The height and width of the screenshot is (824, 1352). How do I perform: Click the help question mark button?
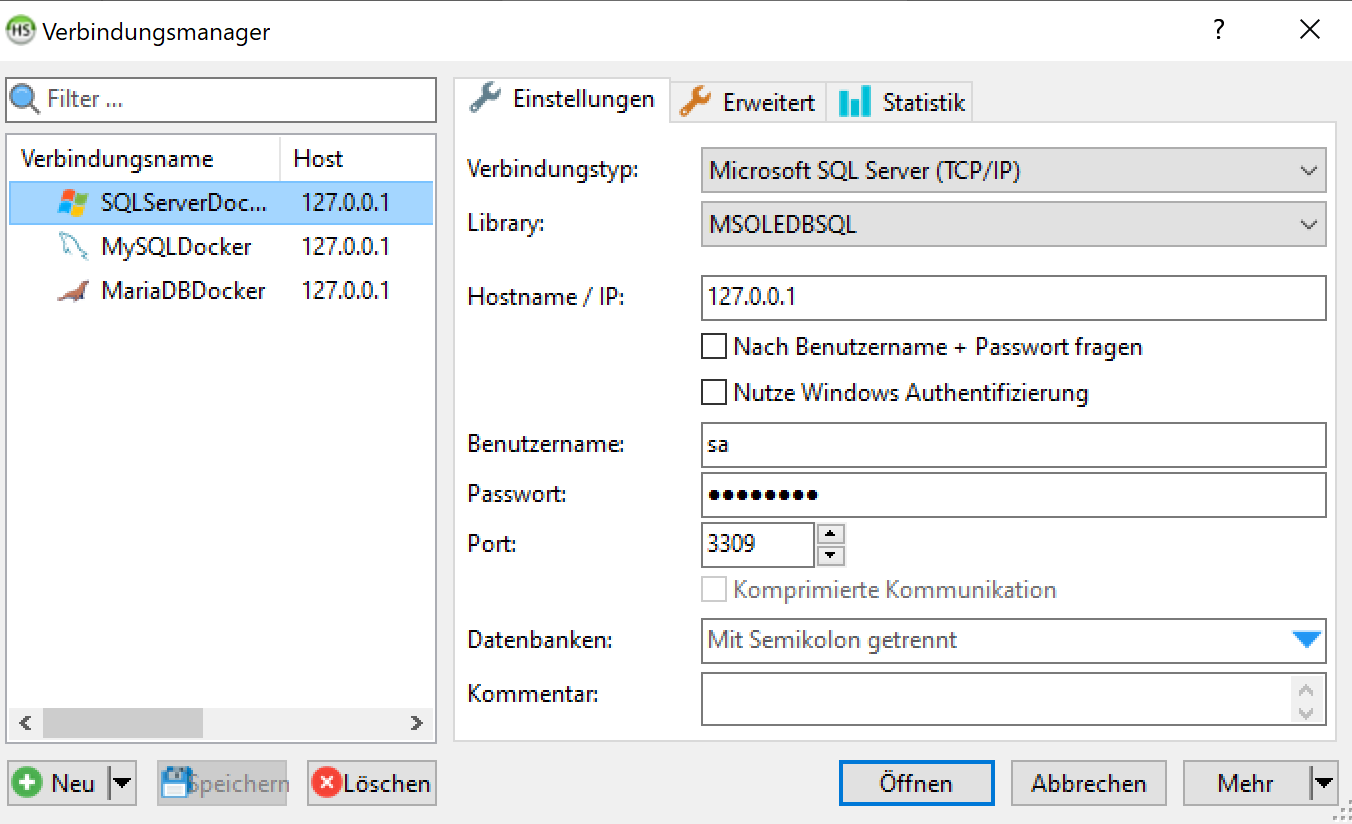tap(1218, 30)
